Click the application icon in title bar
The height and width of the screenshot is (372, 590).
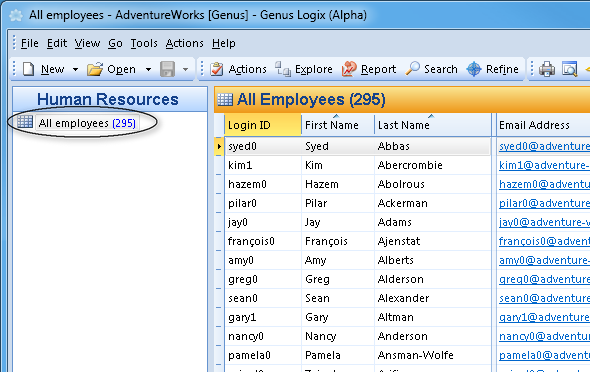(16, 15)
